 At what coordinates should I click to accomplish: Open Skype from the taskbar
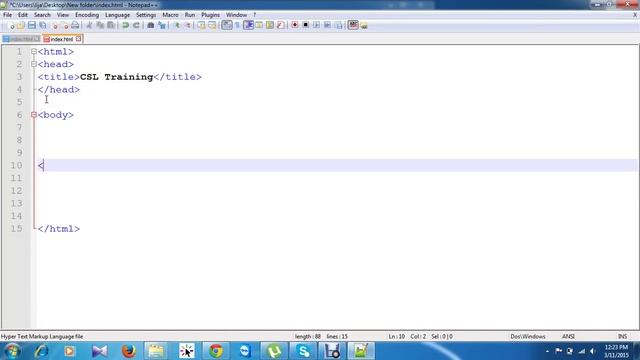303,351
